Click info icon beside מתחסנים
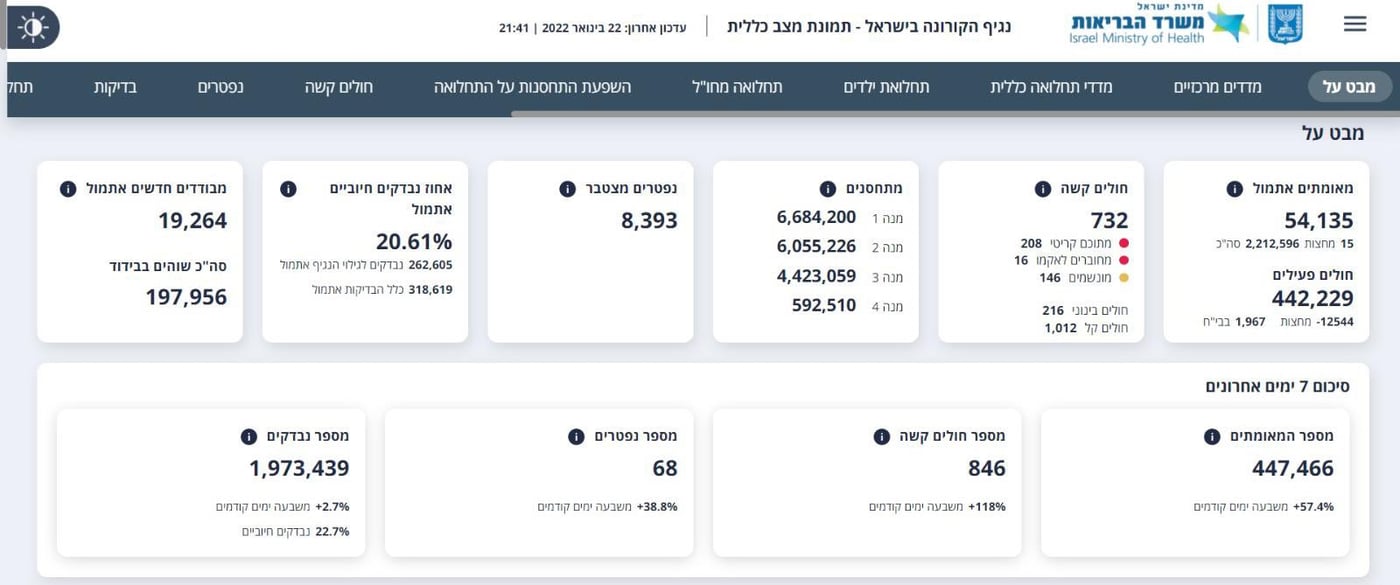This screenshot has height=585, width=1400. tap(827, 189)
